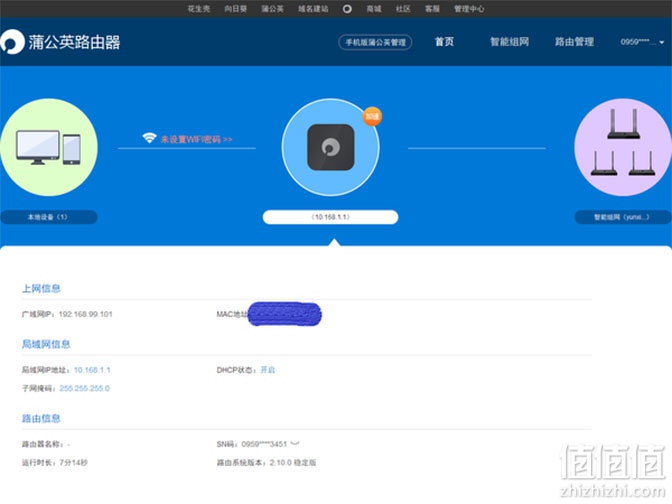Open 管理中心 in top bar
The image size is (672, 504).
coord(469,9)
